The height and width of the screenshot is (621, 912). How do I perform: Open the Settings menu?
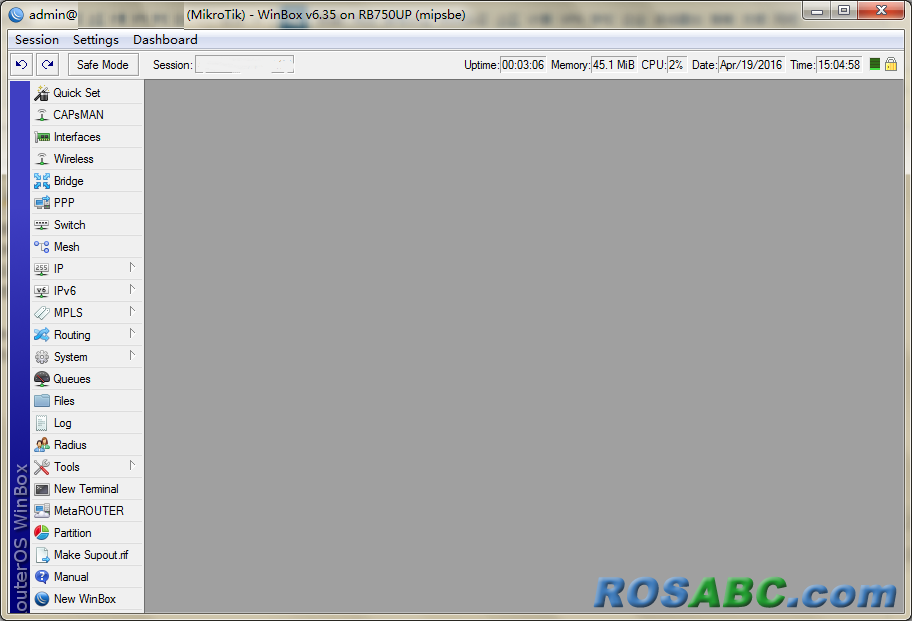(x=96, y=40)
